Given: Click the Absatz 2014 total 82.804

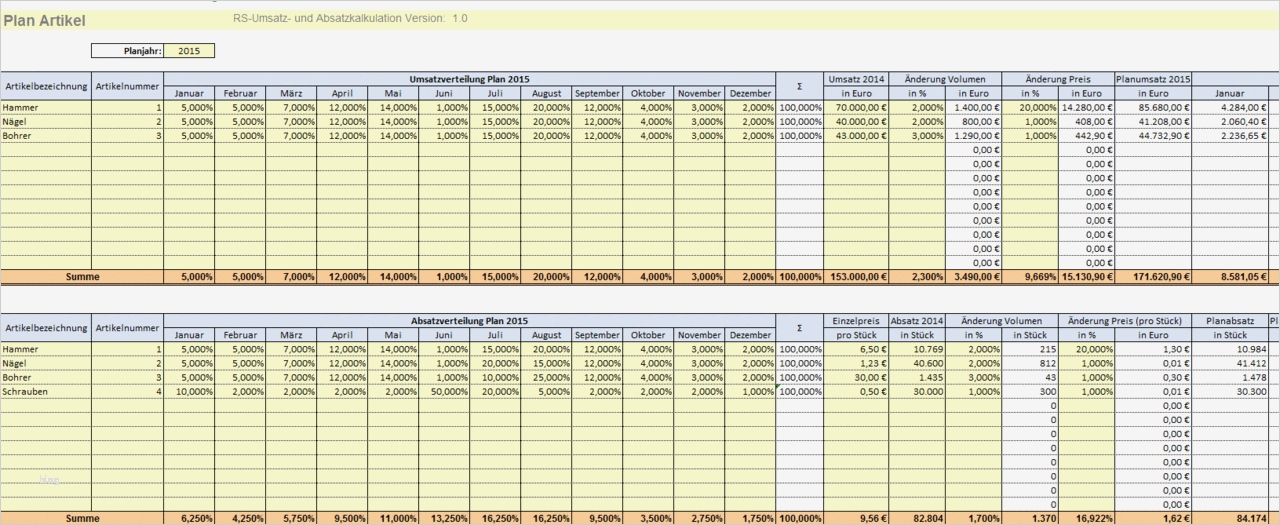Looking at the screenshot, I should click(916, 518).
